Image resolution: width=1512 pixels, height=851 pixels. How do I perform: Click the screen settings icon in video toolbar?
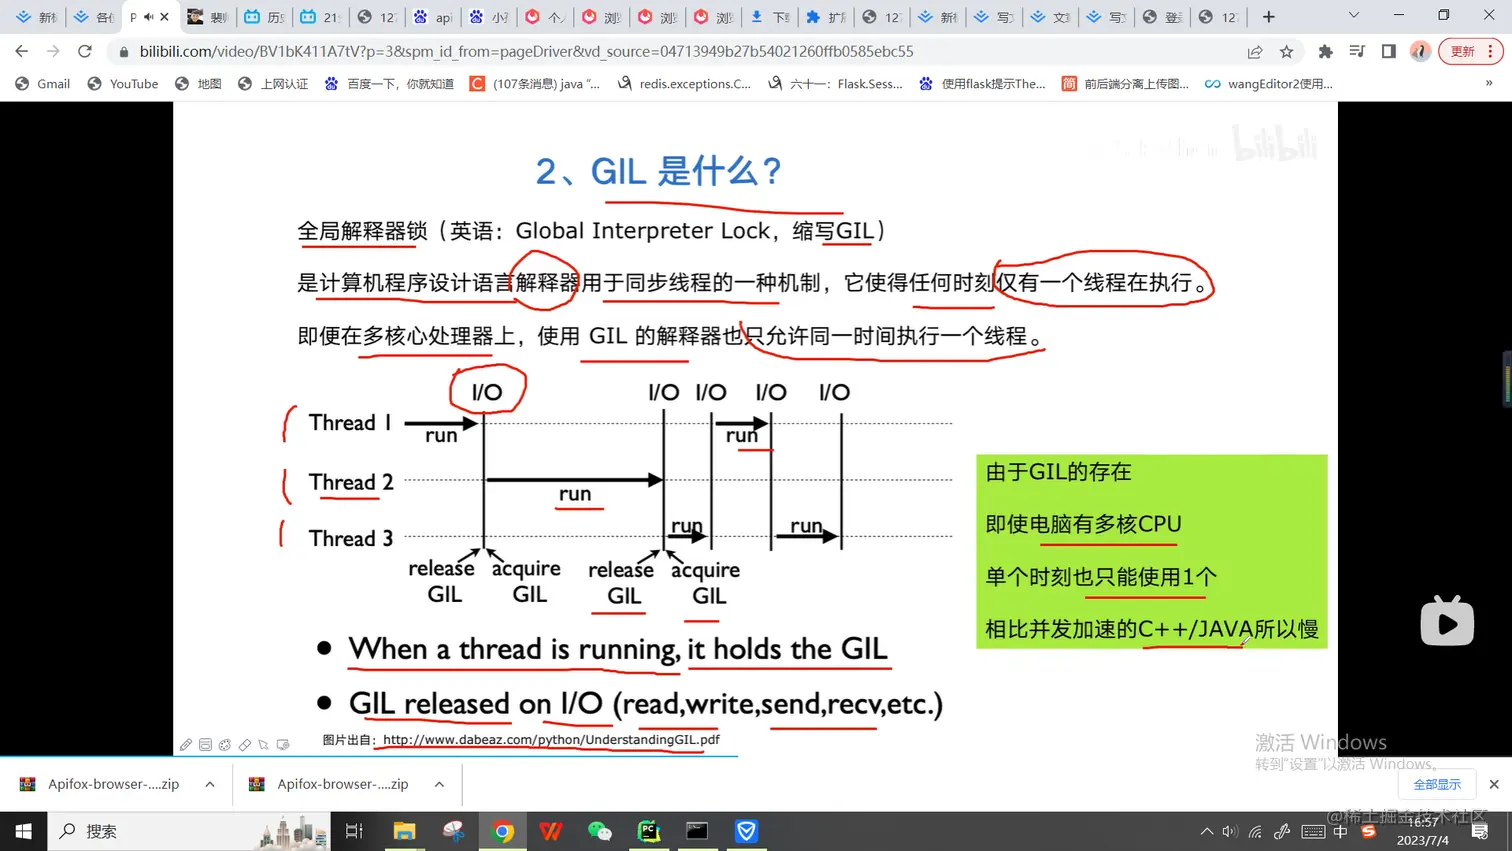point(284,745)
